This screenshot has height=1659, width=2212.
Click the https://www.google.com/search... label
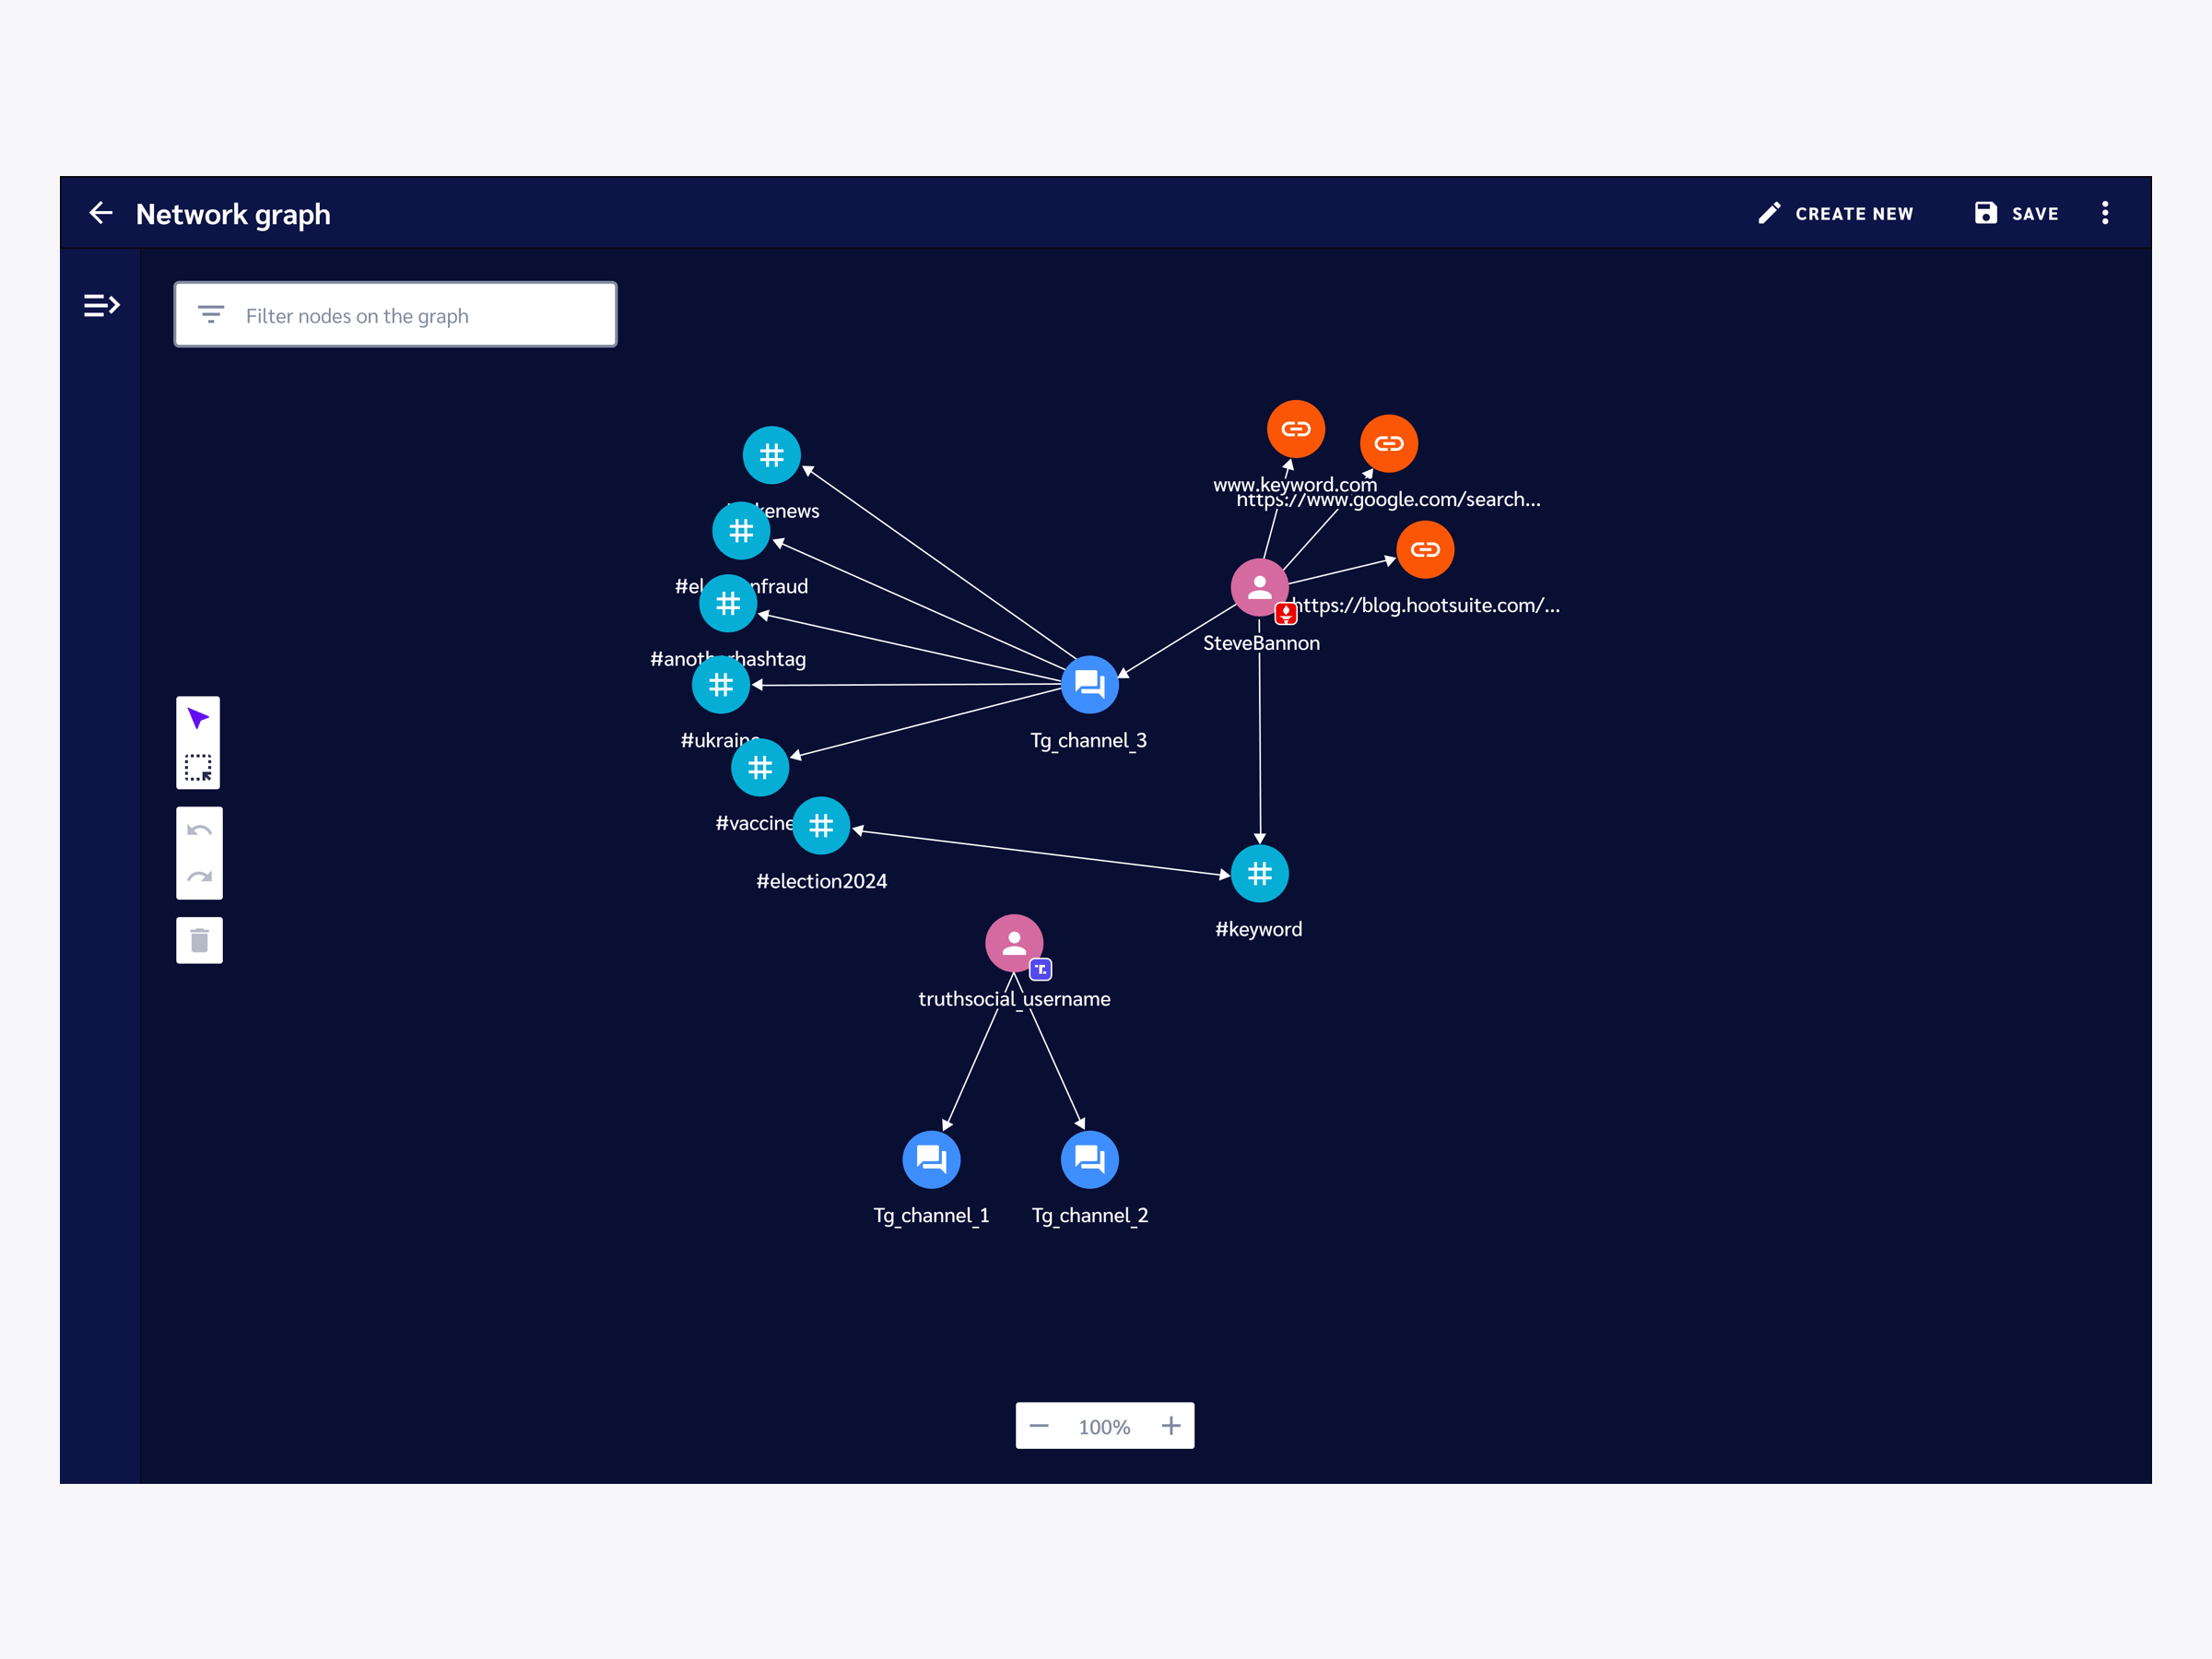pyautogui.click(x=1389, y=499)
